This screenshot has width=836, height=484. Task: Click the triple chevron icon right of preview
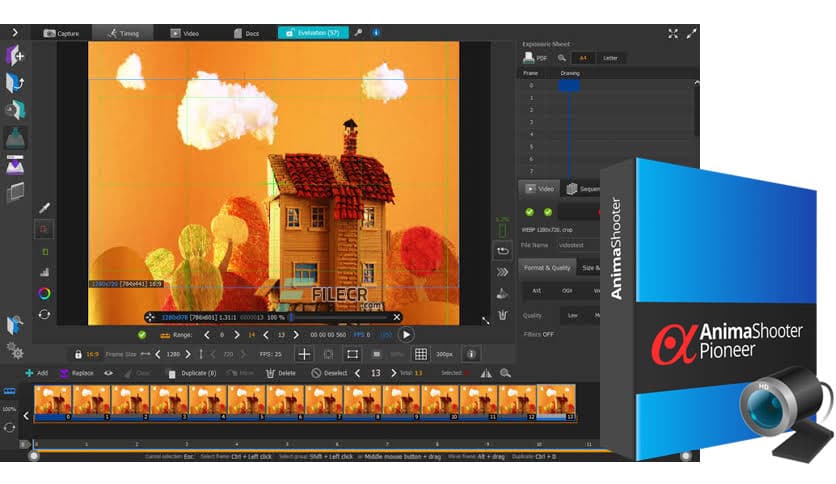click(x=502, y=272)
